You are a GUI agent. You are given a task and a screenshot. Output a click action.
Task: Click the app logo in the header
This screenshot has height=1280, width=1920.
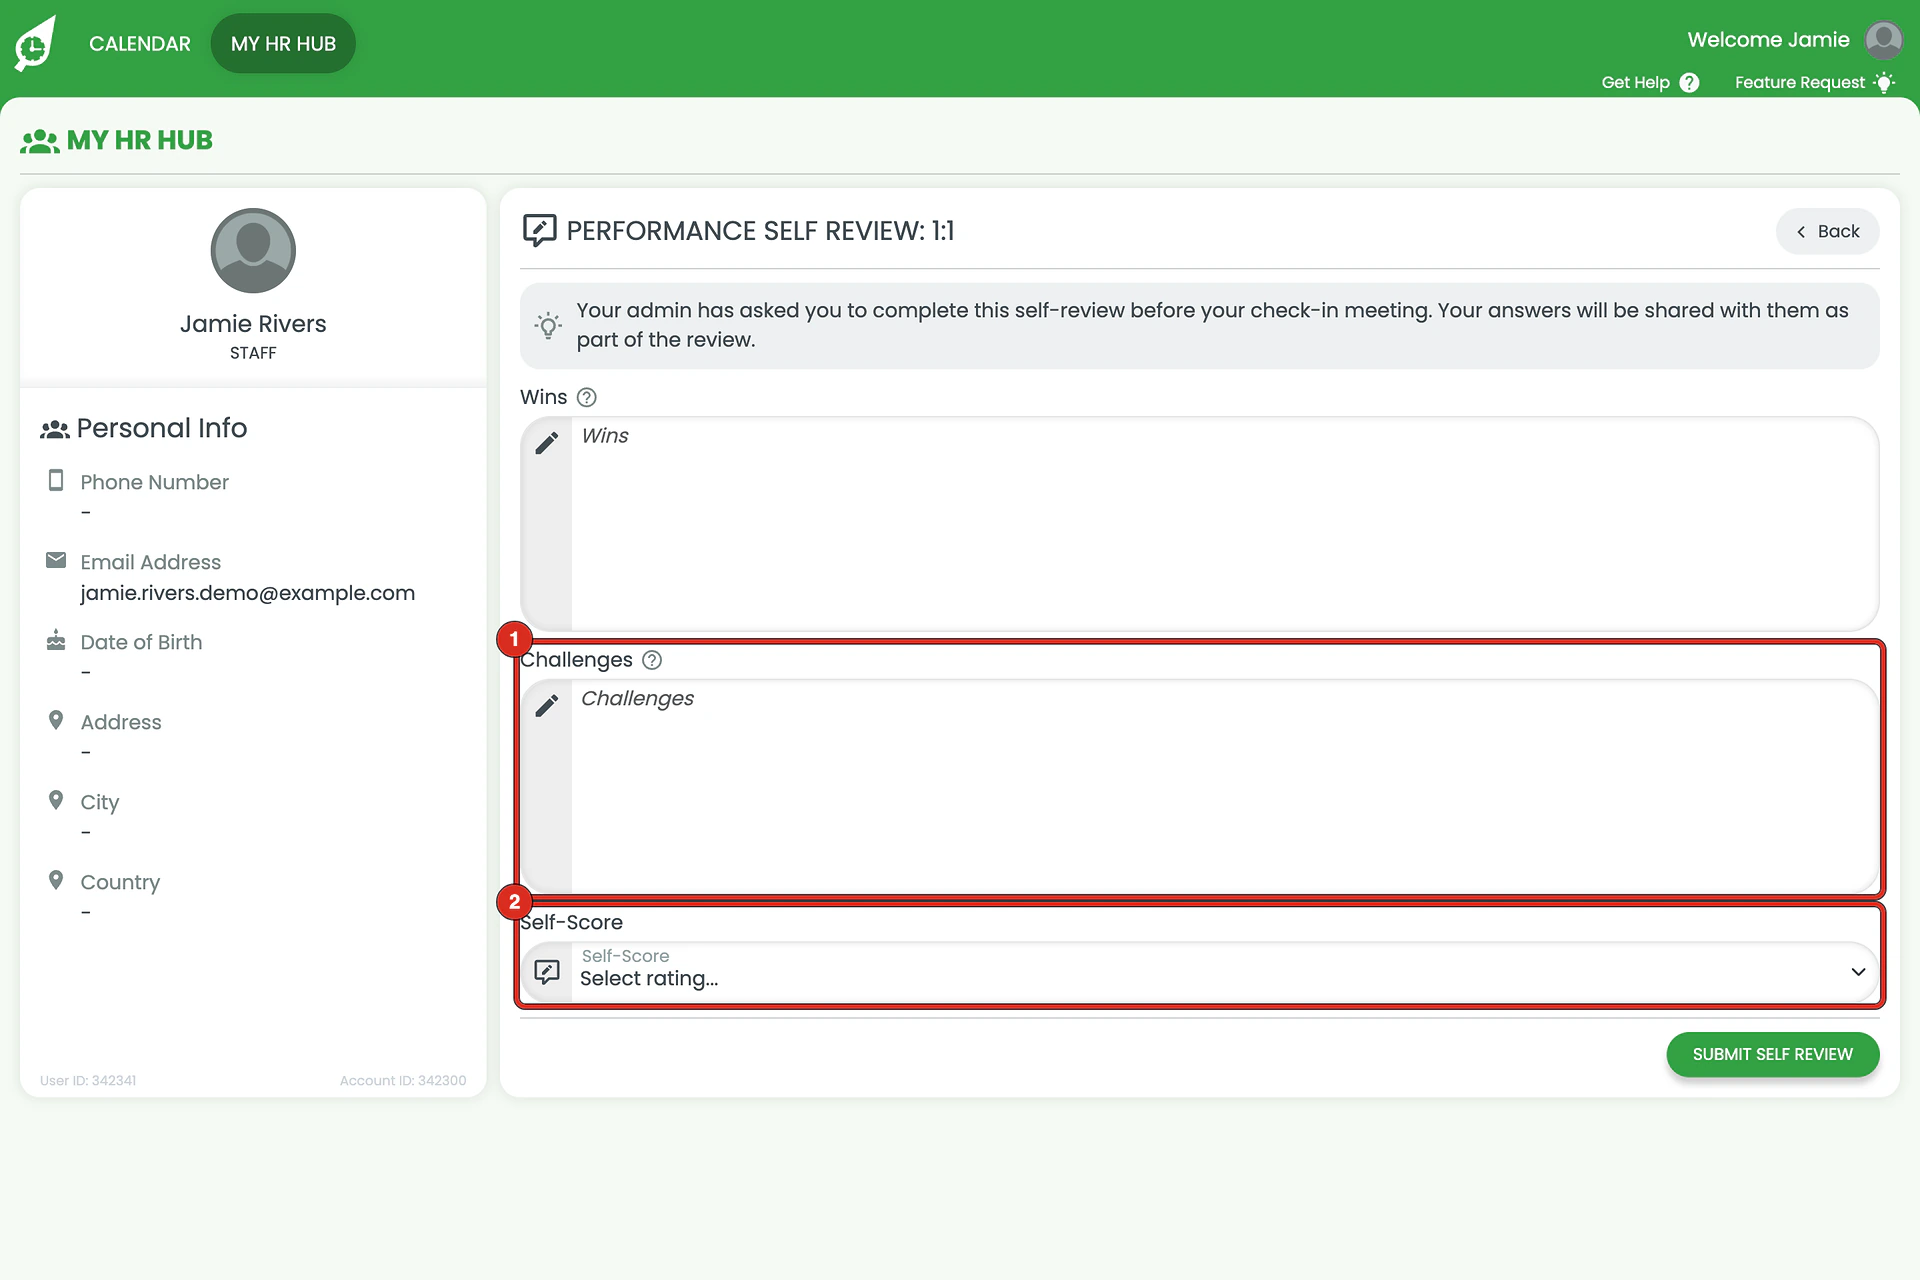(x=35, y=44)
